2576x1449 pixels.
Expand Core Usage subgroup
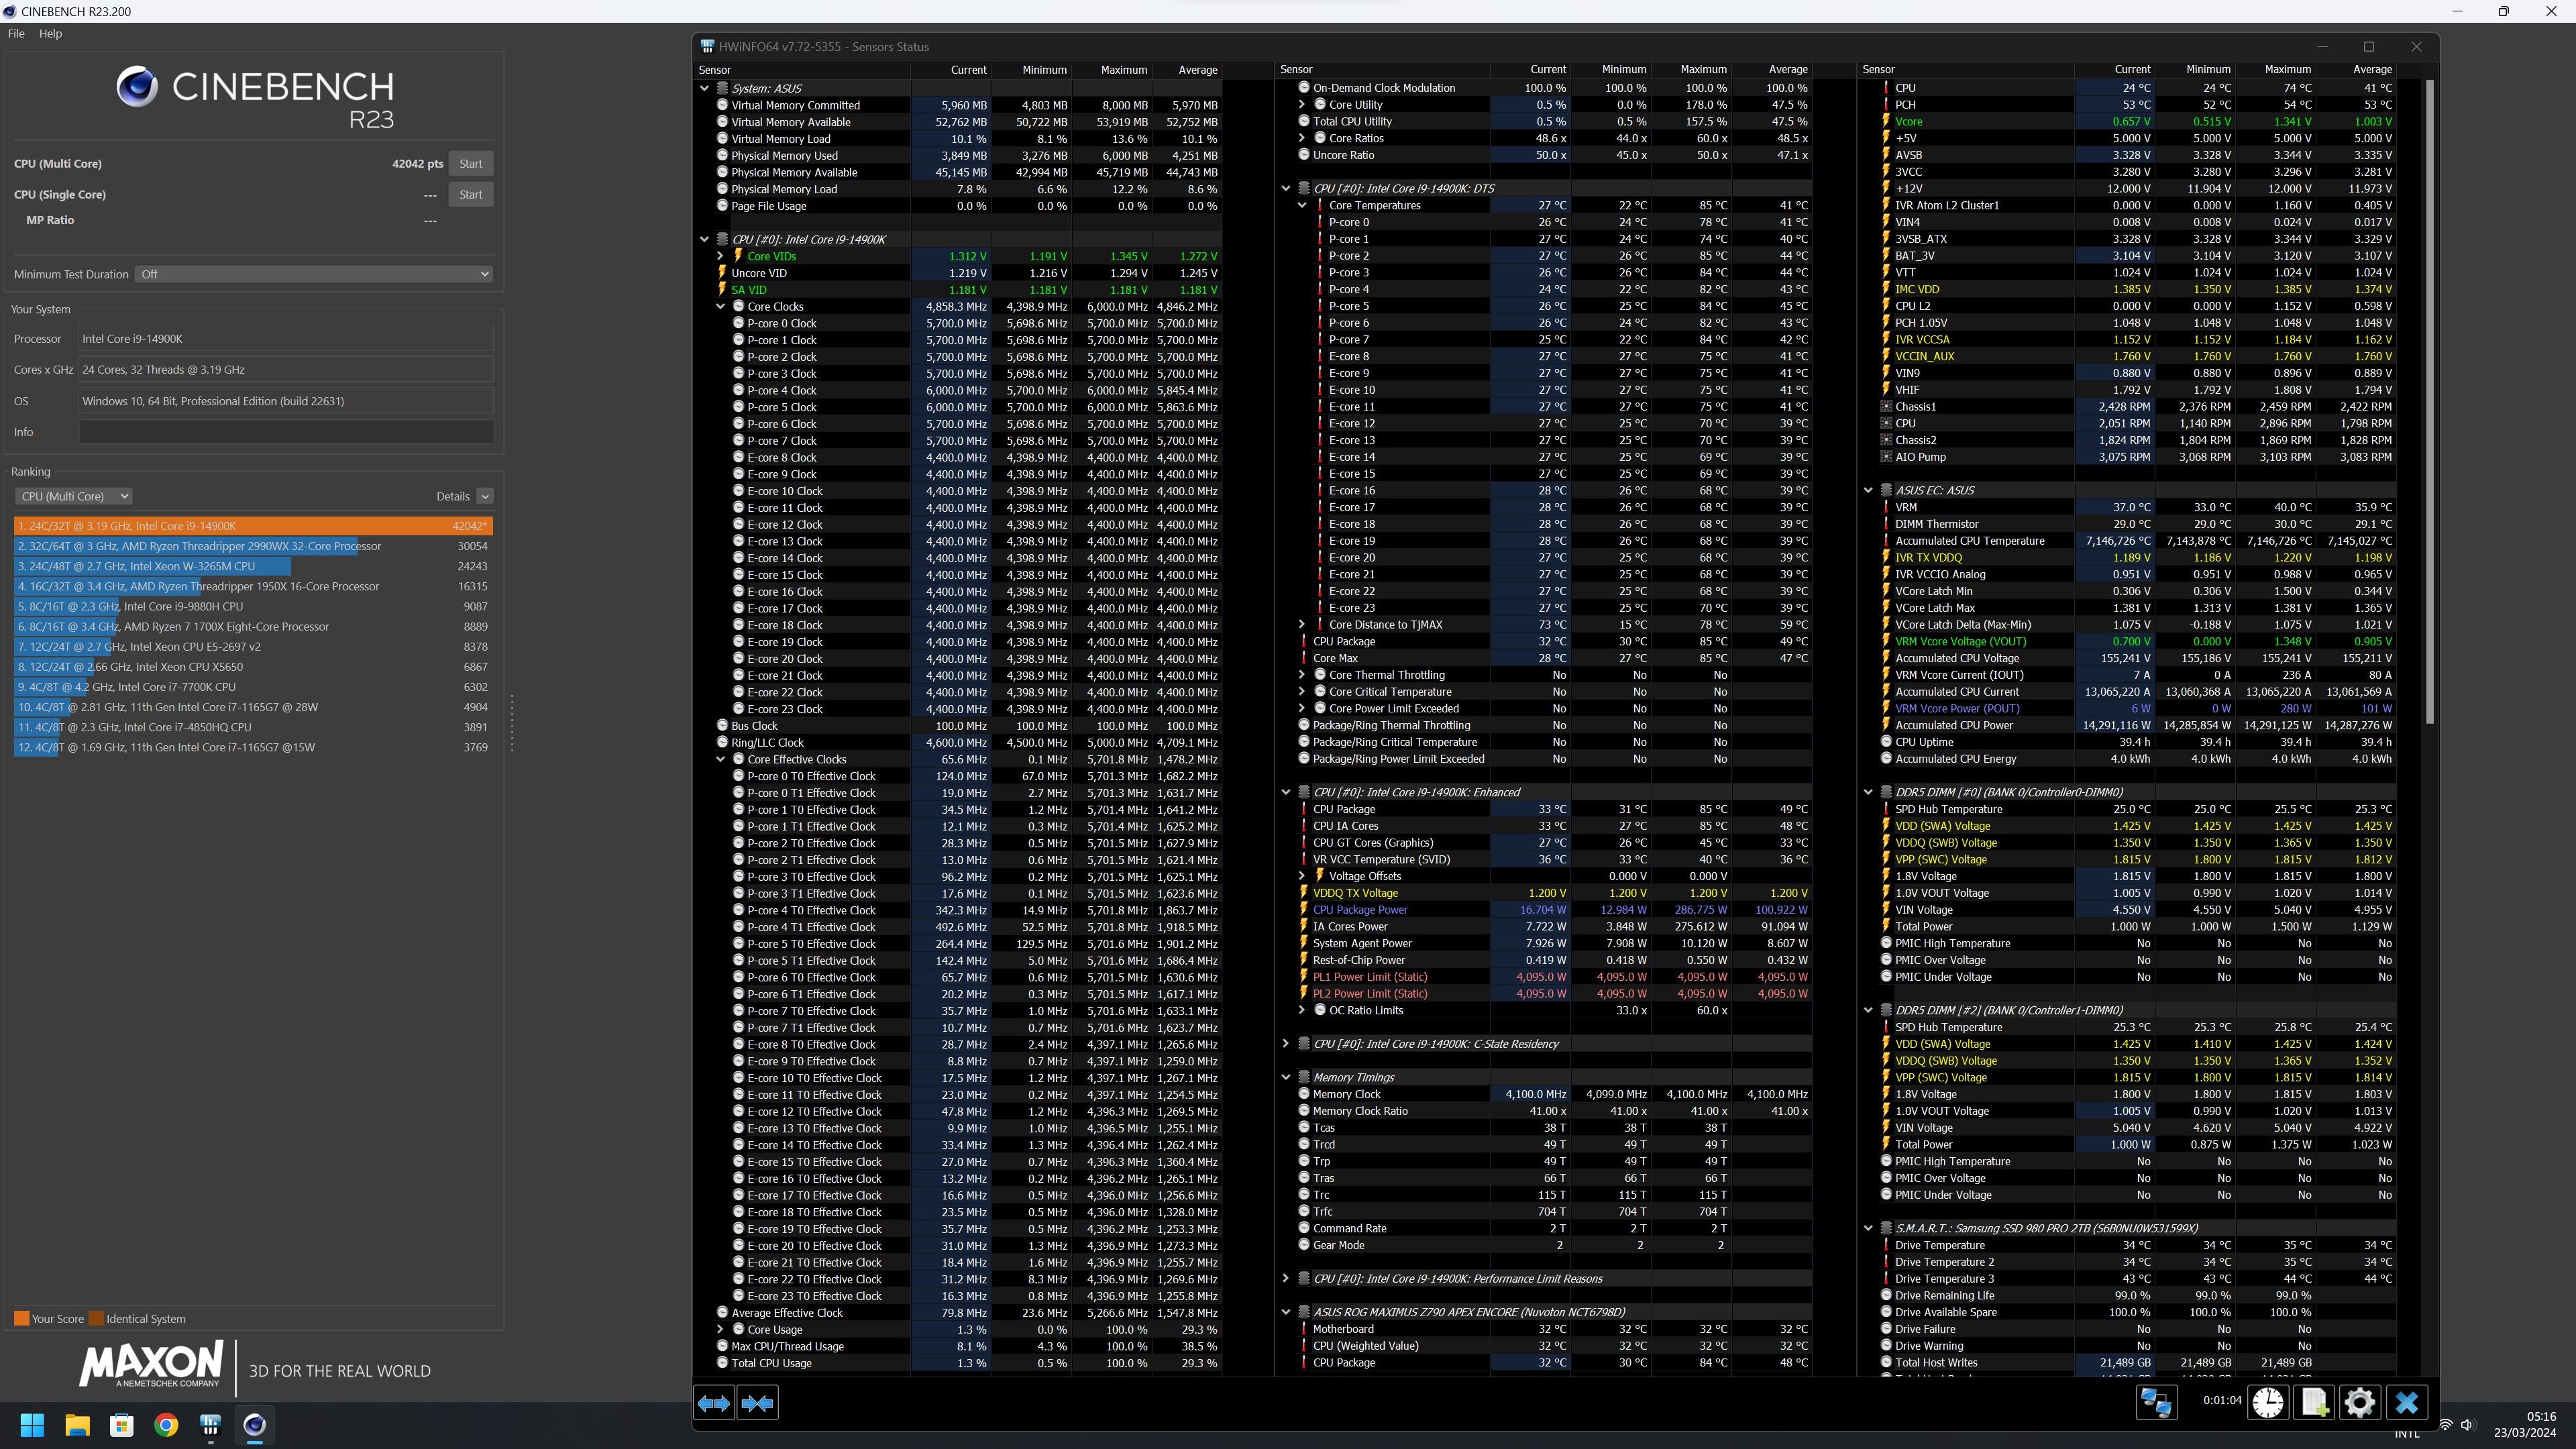click(720, 1330)
